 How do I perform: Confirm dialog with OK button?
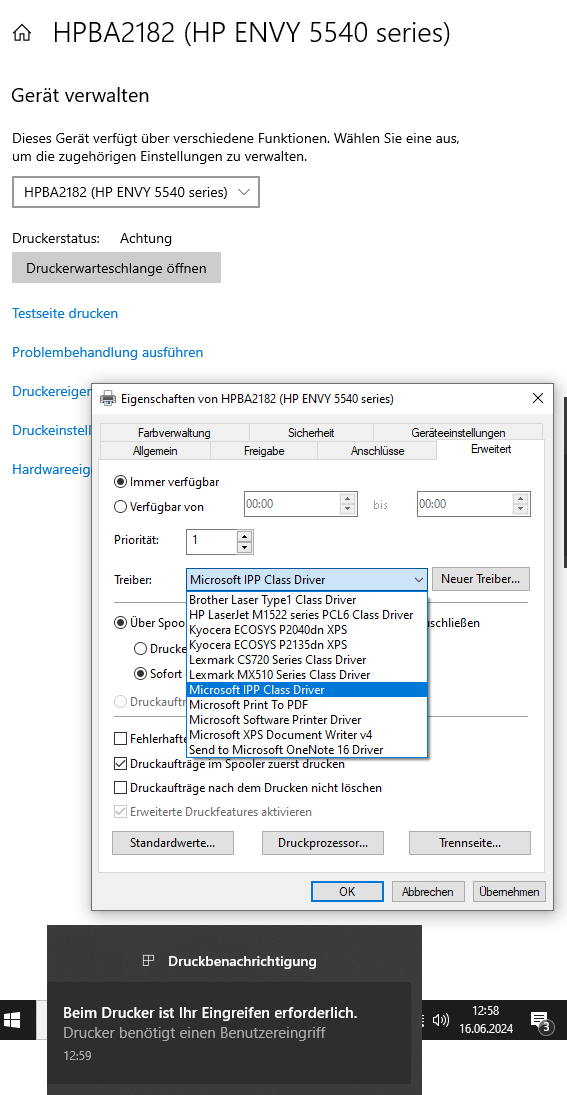[347, 892]
